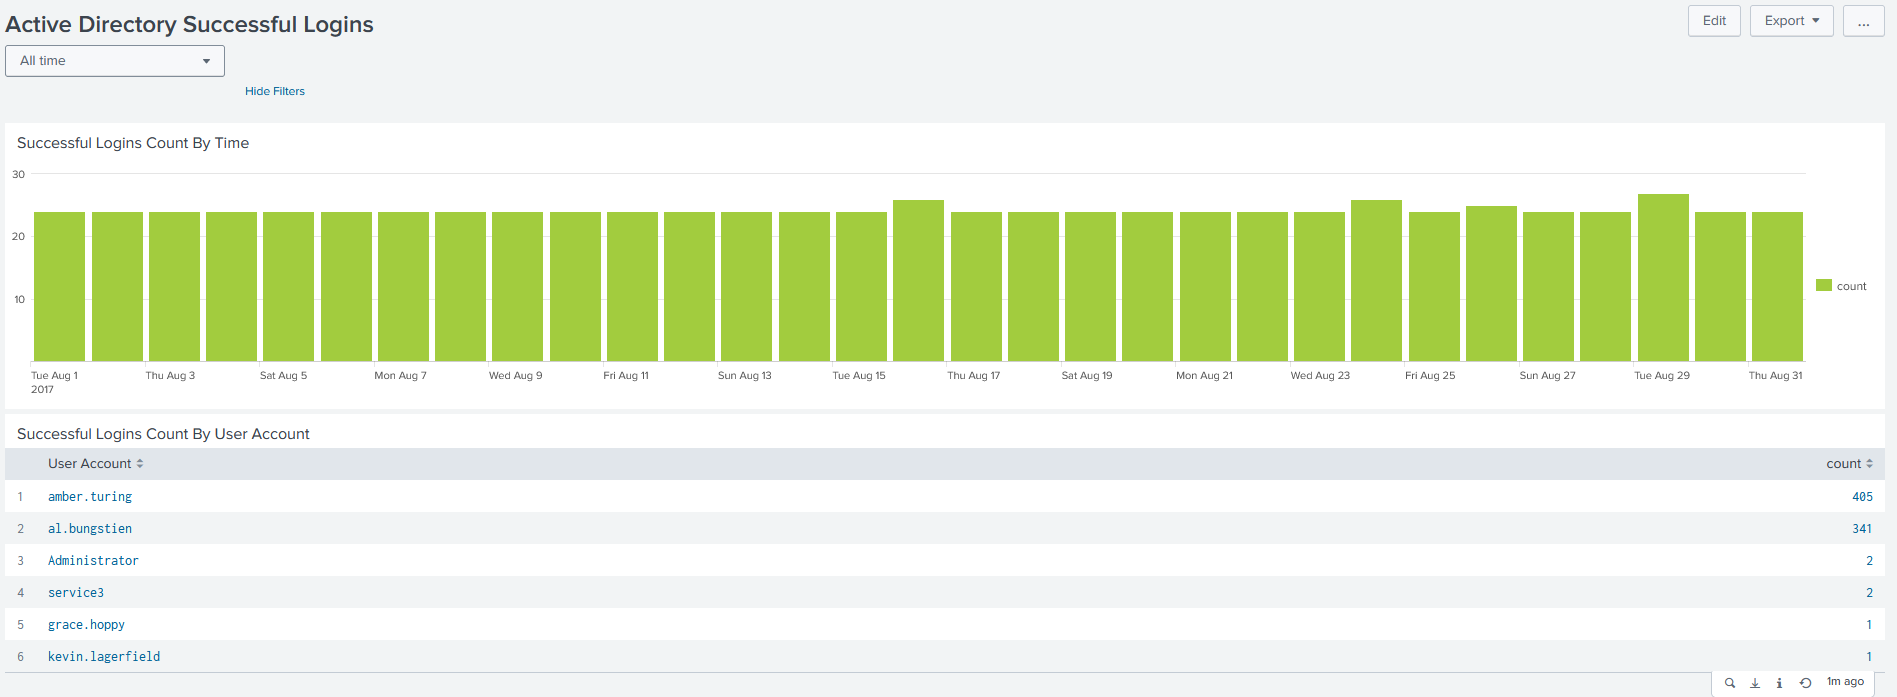The image size is (1897, 697).
Task: Open the panel inspect info icon
Action: 1779,683
